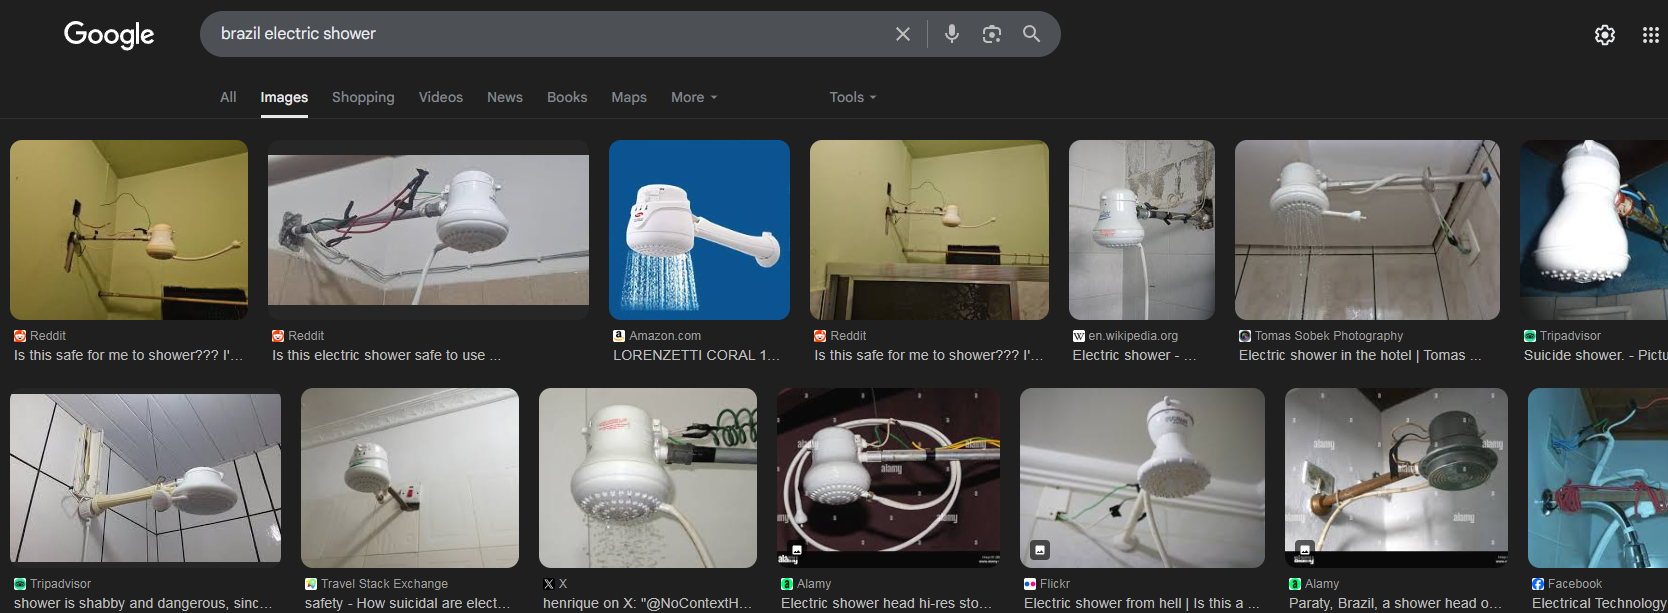Open the Reddit 'Is this electric shower safe' image
This screenshot has width=1668, height=613.
point(428,230)
